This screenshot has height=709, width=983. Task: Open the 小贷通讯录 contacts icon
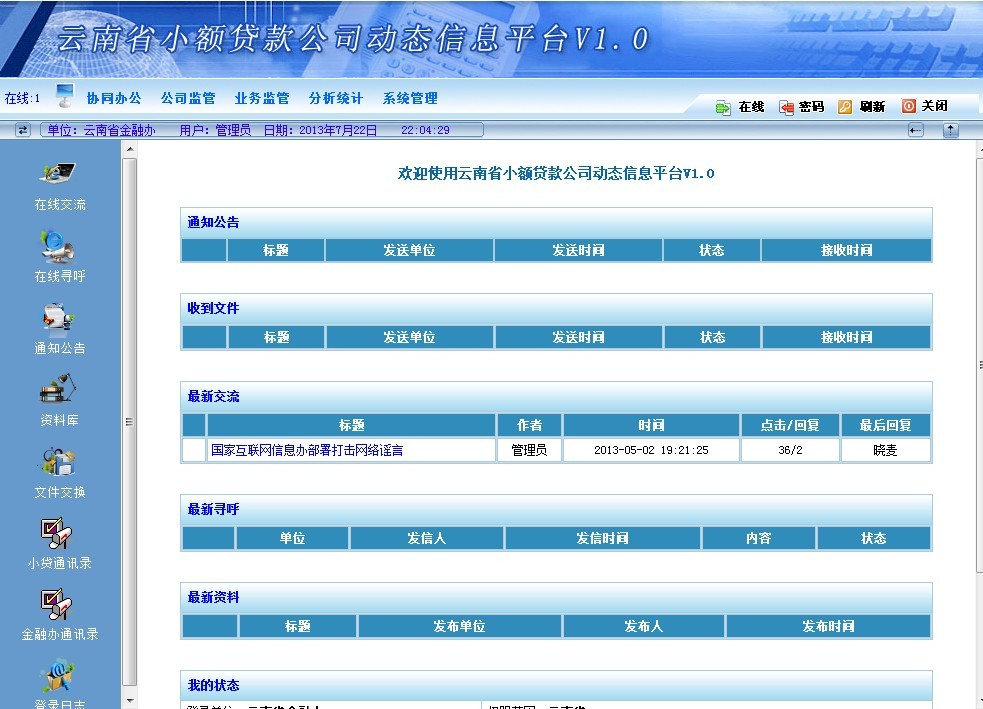57,534
